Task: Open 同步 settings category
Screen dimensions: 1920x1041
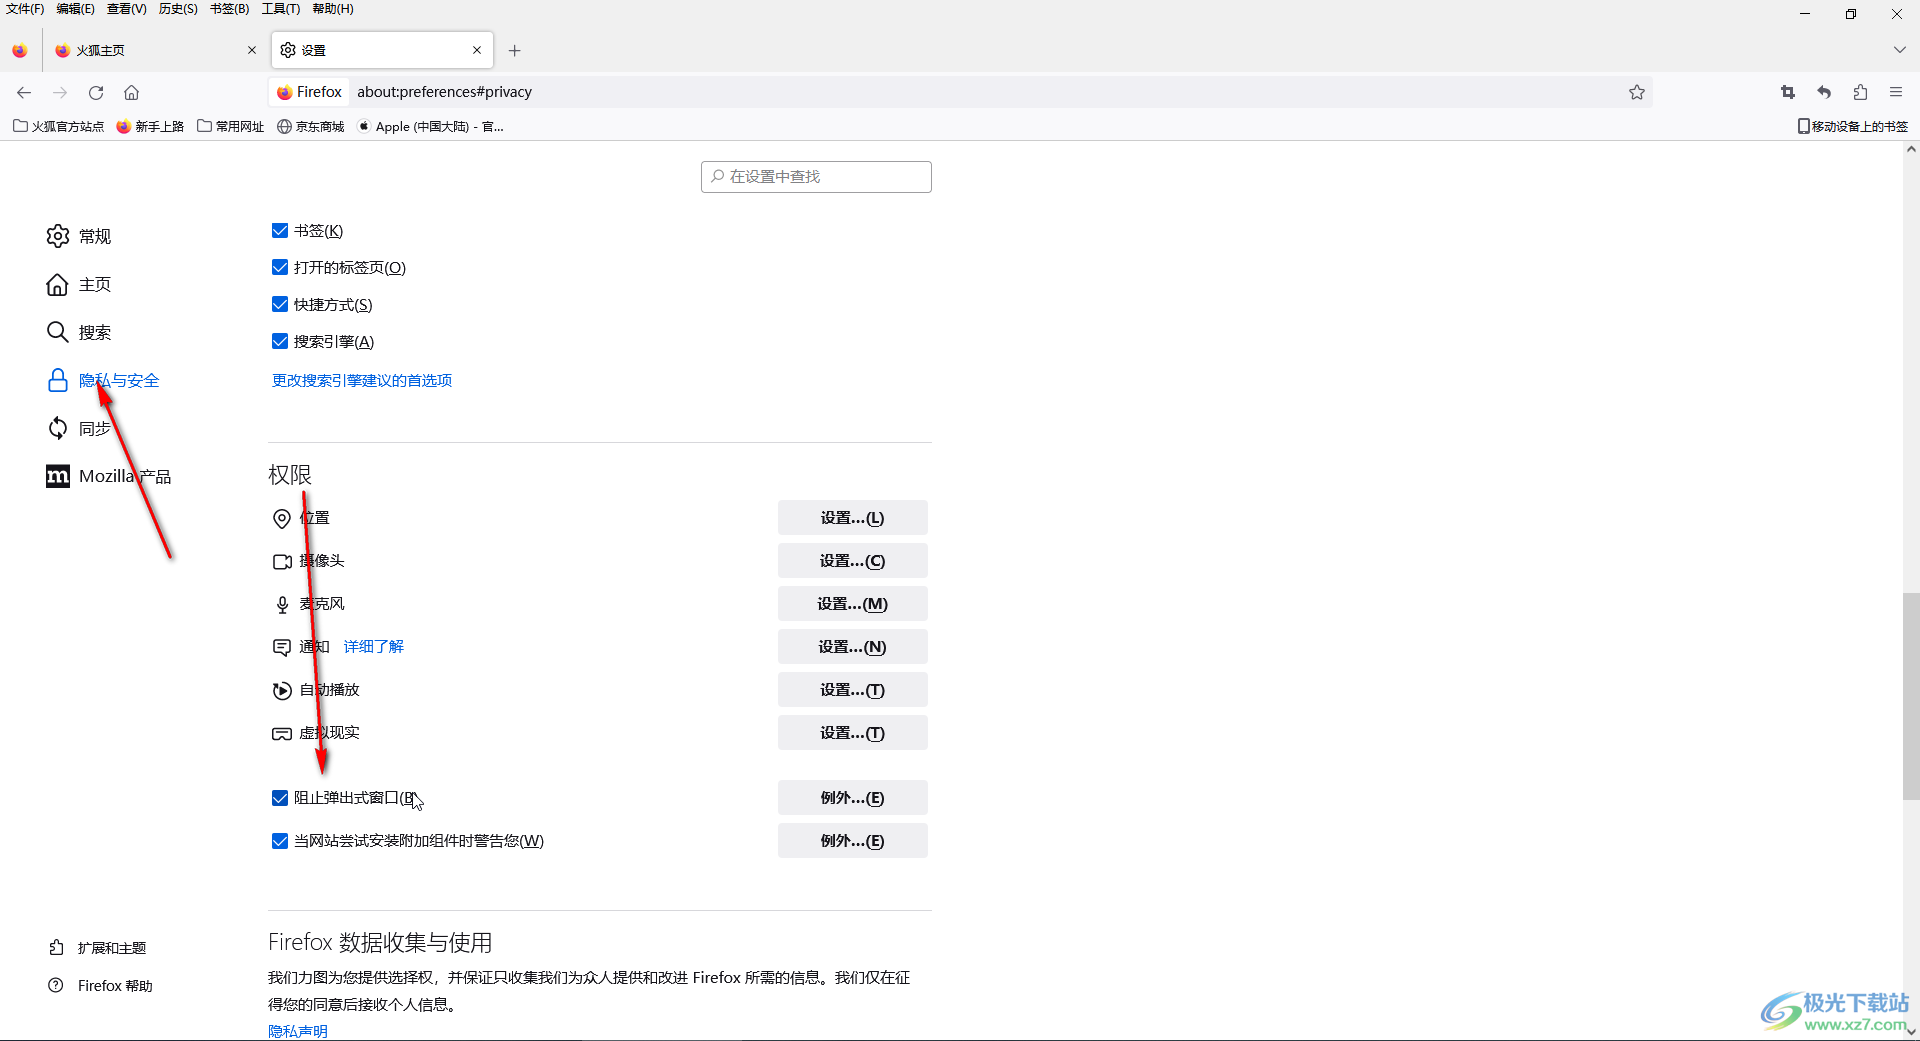Action: (x=79, y=428)
